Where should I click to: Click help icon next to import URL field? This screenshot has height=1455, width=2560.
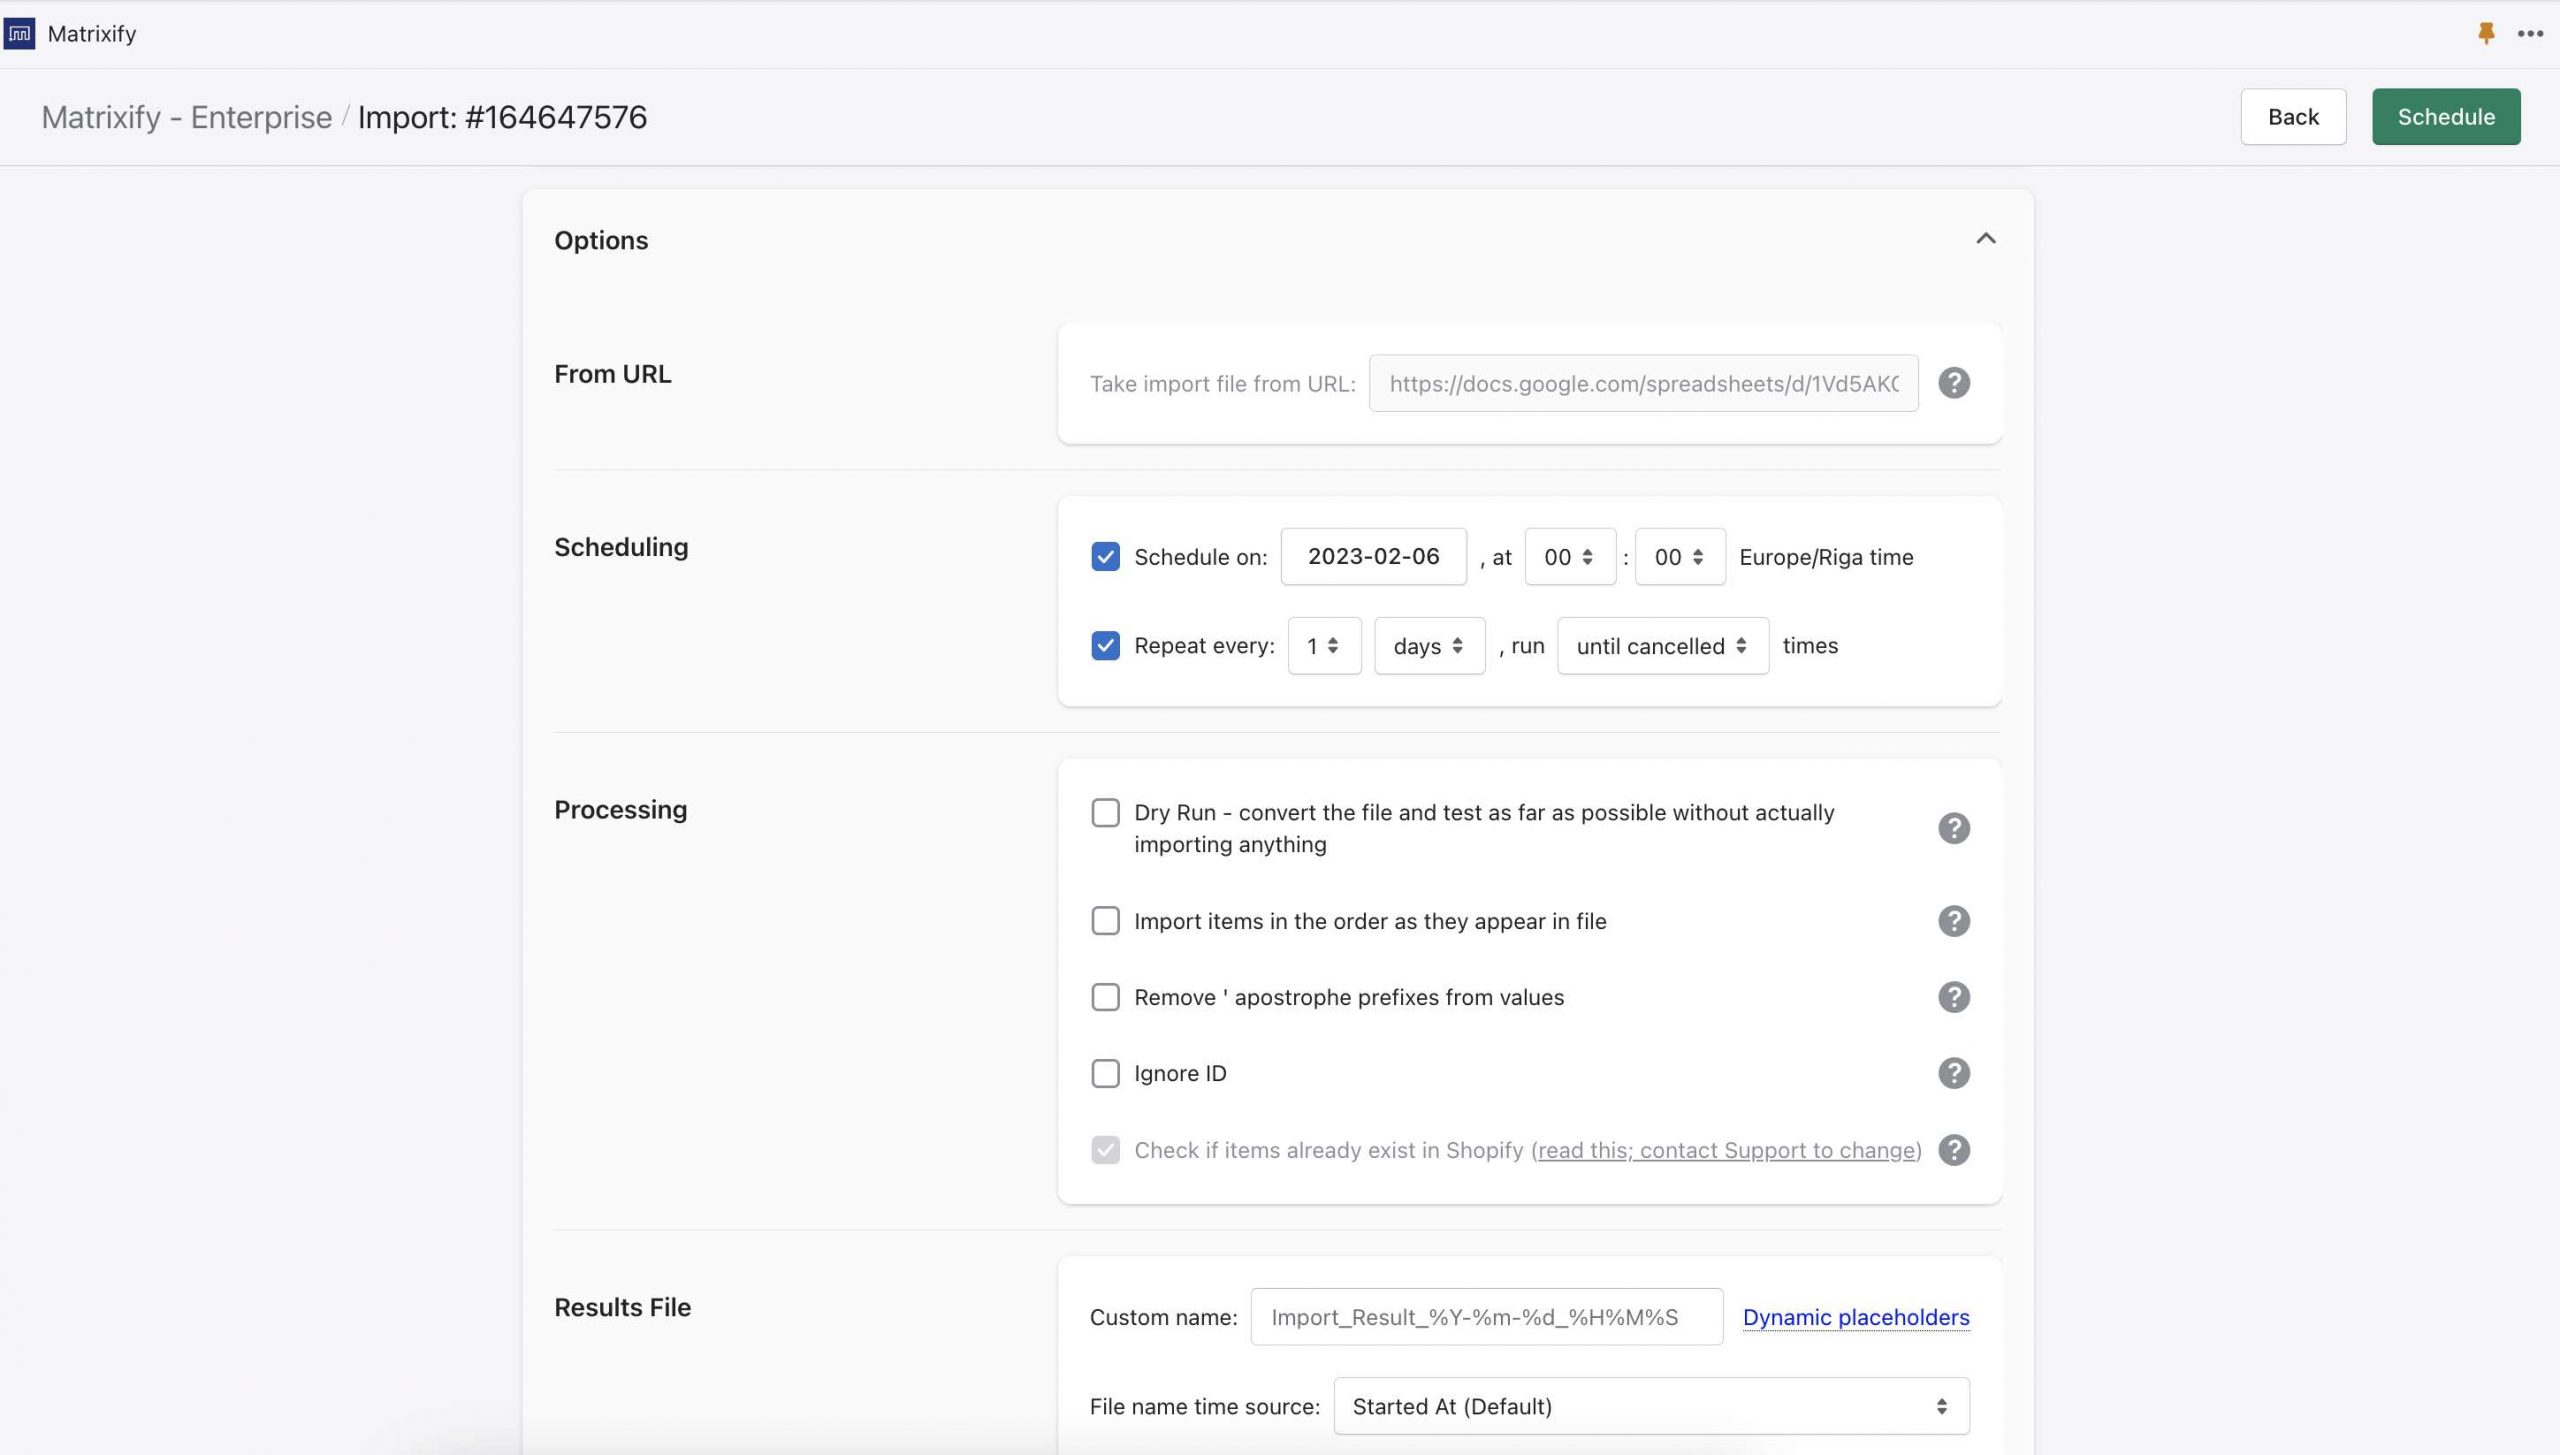pyautogui.click(x=1953, y=383)
